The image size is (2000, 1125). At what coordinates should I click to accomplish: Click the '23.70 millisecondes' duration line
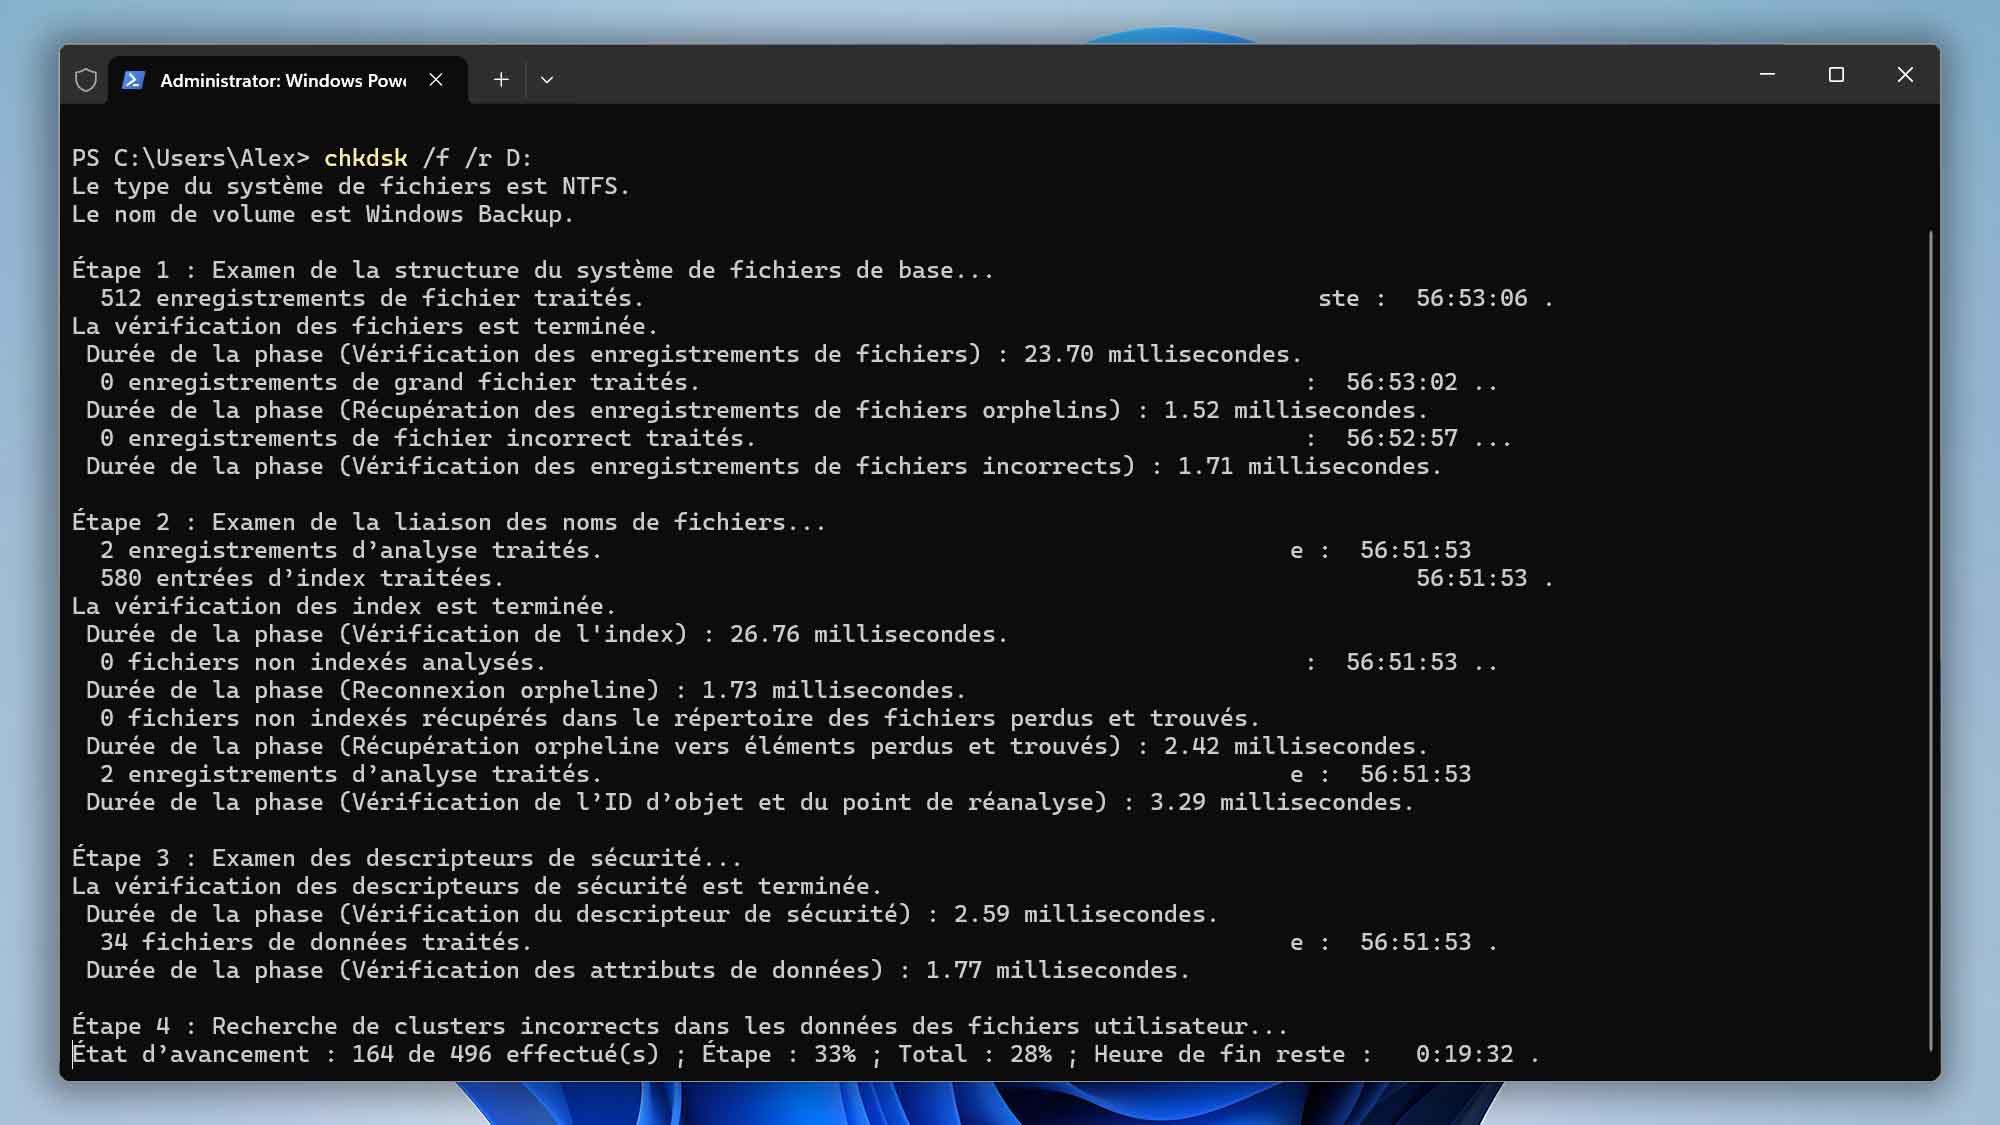pos(694,354)
